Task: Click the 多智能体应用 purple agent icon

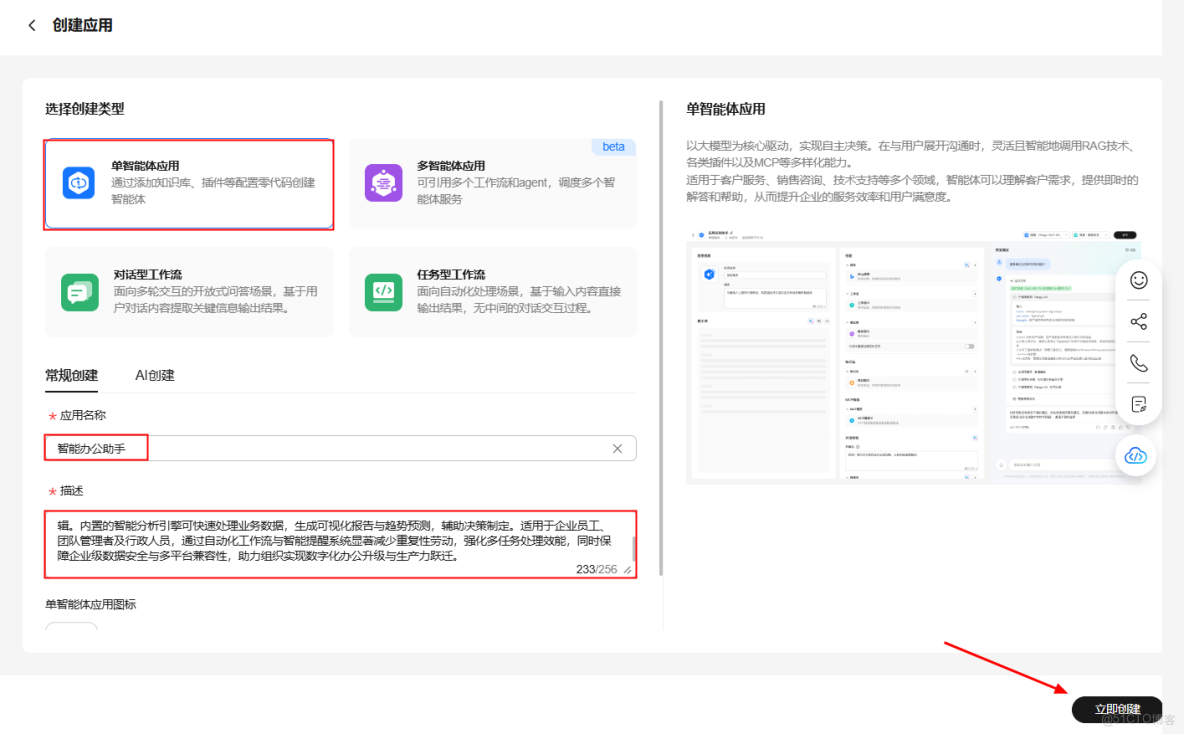Action: [384, 183]
